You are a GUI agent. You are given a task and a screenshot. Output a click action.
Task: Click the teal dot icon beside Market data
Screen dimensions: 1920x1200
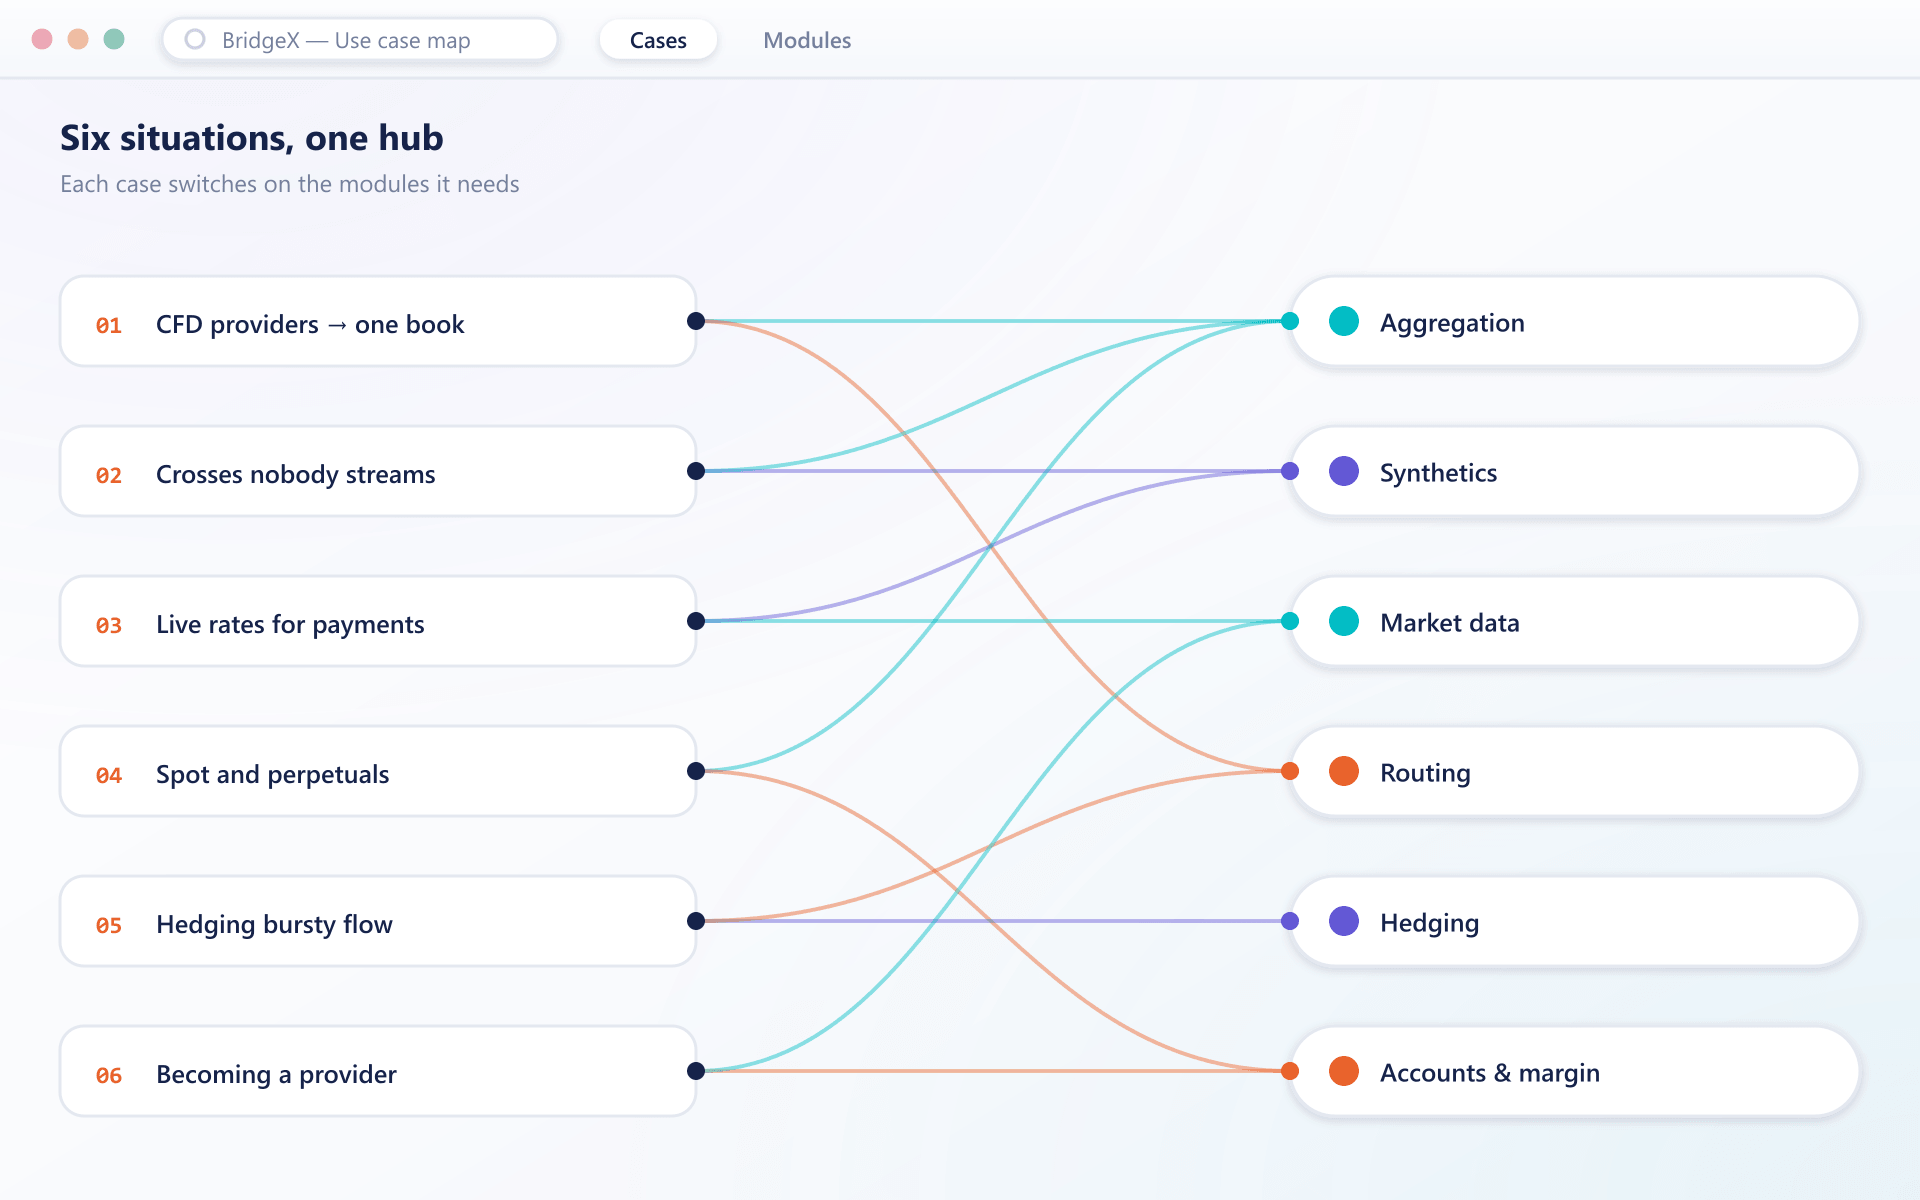point(1344,621)
